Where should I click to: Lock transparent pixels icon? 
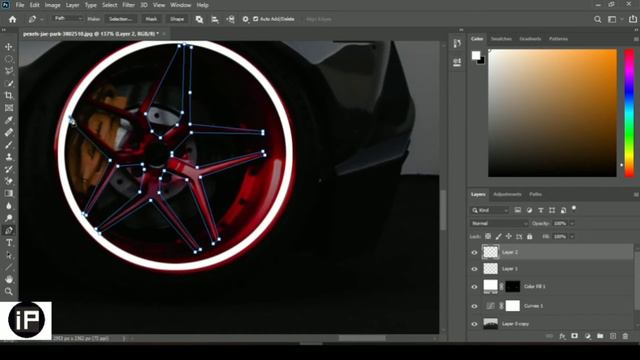488,236
